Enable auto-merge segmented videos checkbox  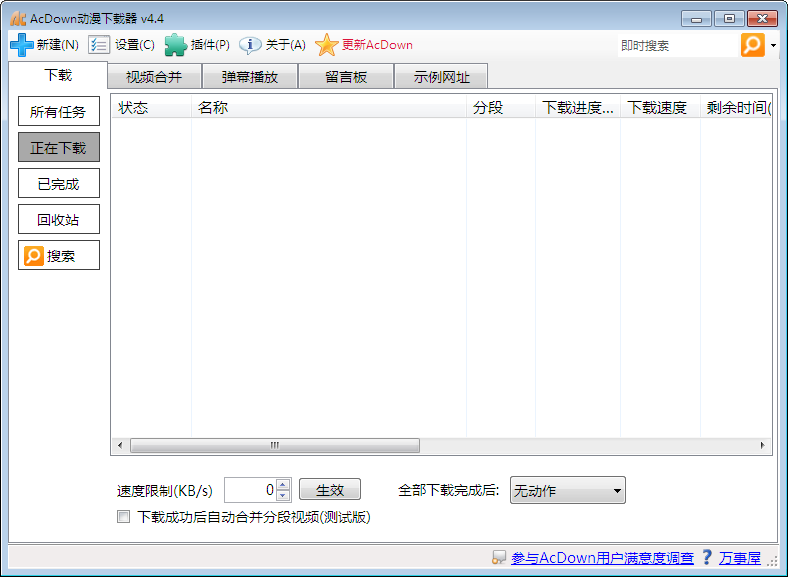point(123,517)
